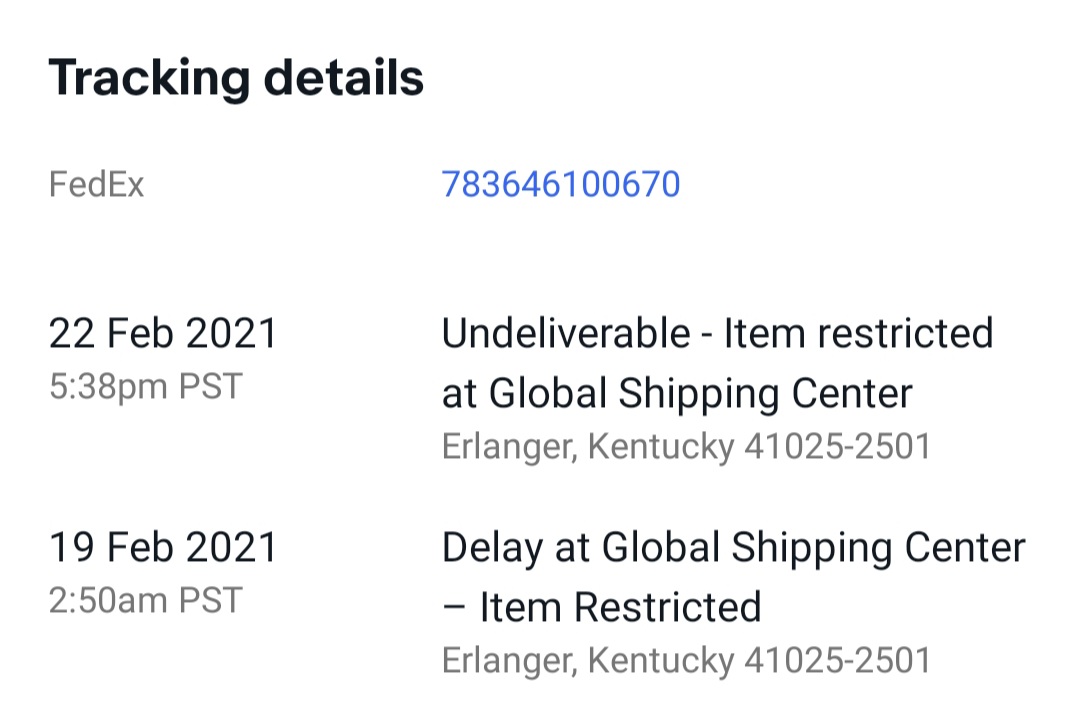Click first Erlanger, Kentucky 41025-2501 location
Image resolution: width=1080 pixels, height=720 pixels.
pyautogui.click(x=686, y=447)
